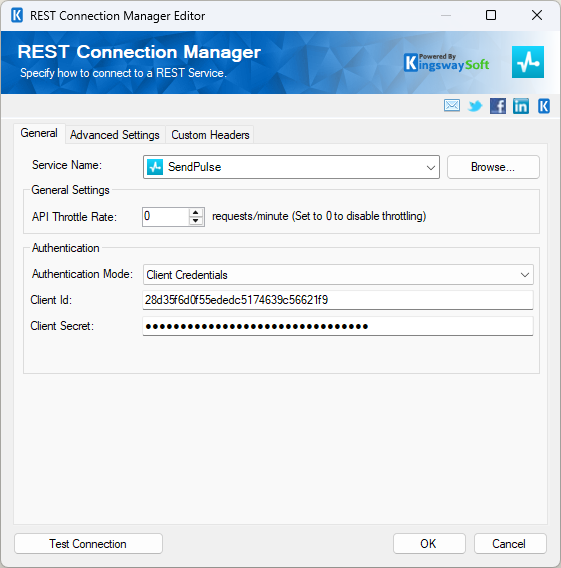Click 'requests/minute (Set to 0 to disable throttling)' text
Viewport: 561px width, 568px height.
(x=319, y=216)
